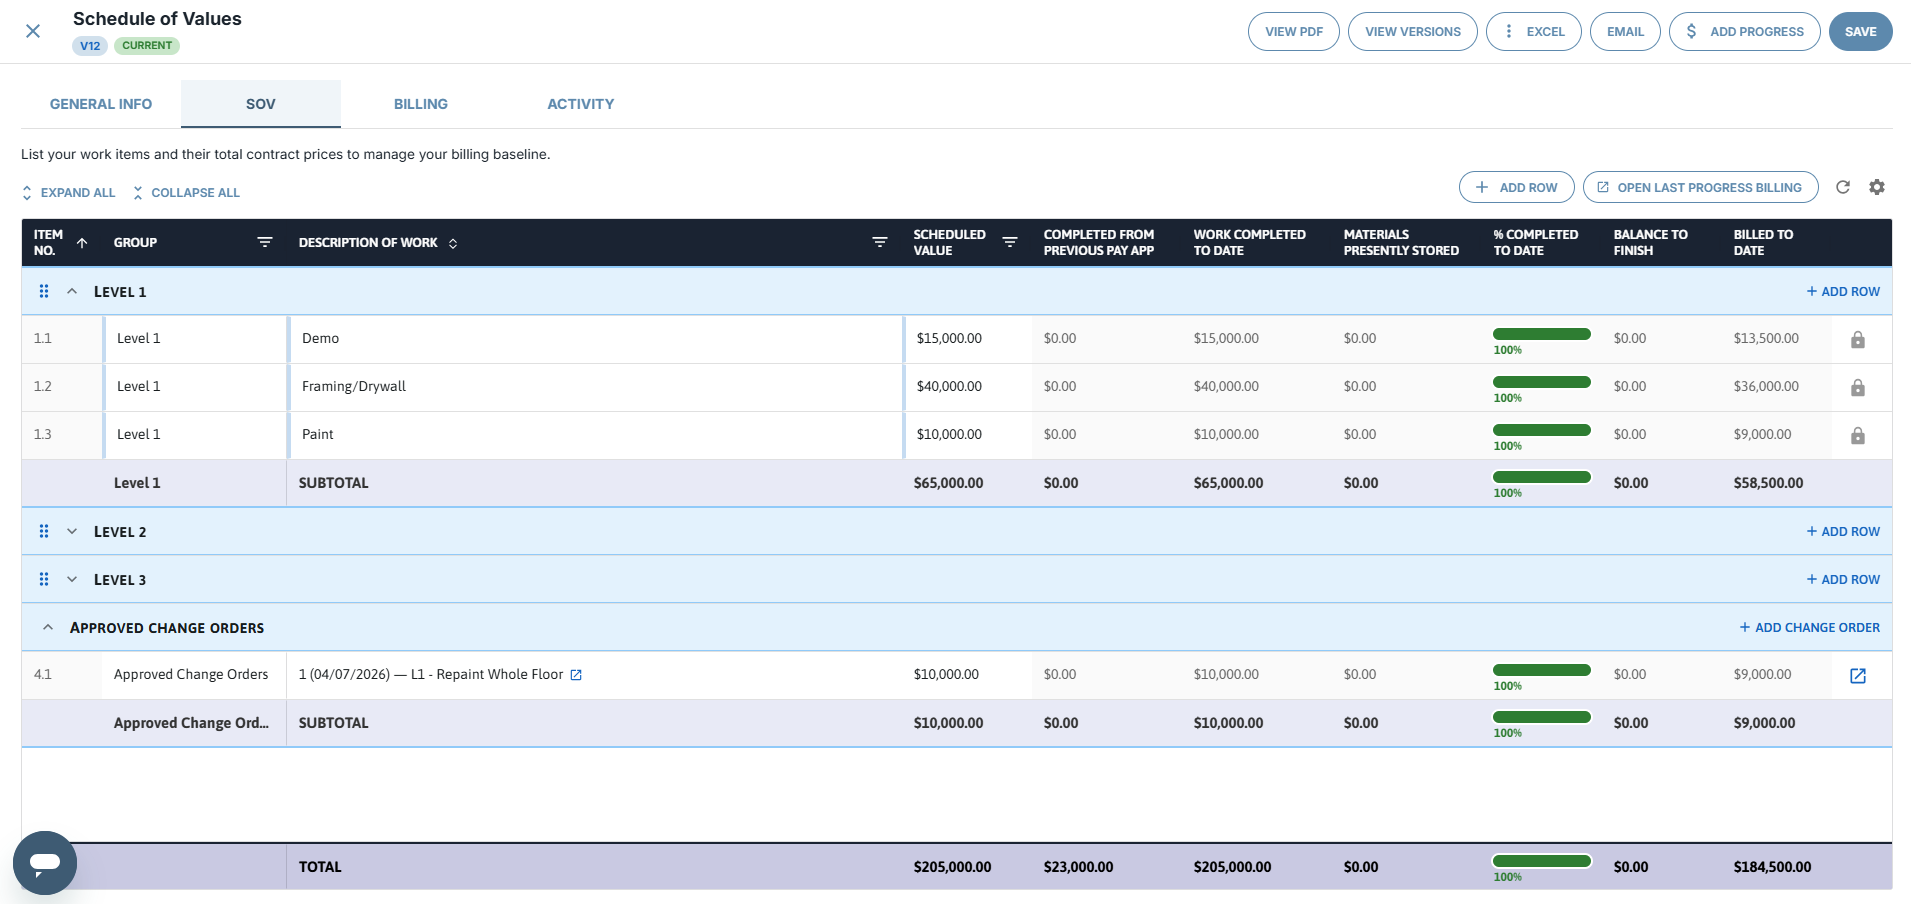Viewport: 1911px width, 904px height.
Task: Sort by Item No. arrow
Action: tap(82, 242)
